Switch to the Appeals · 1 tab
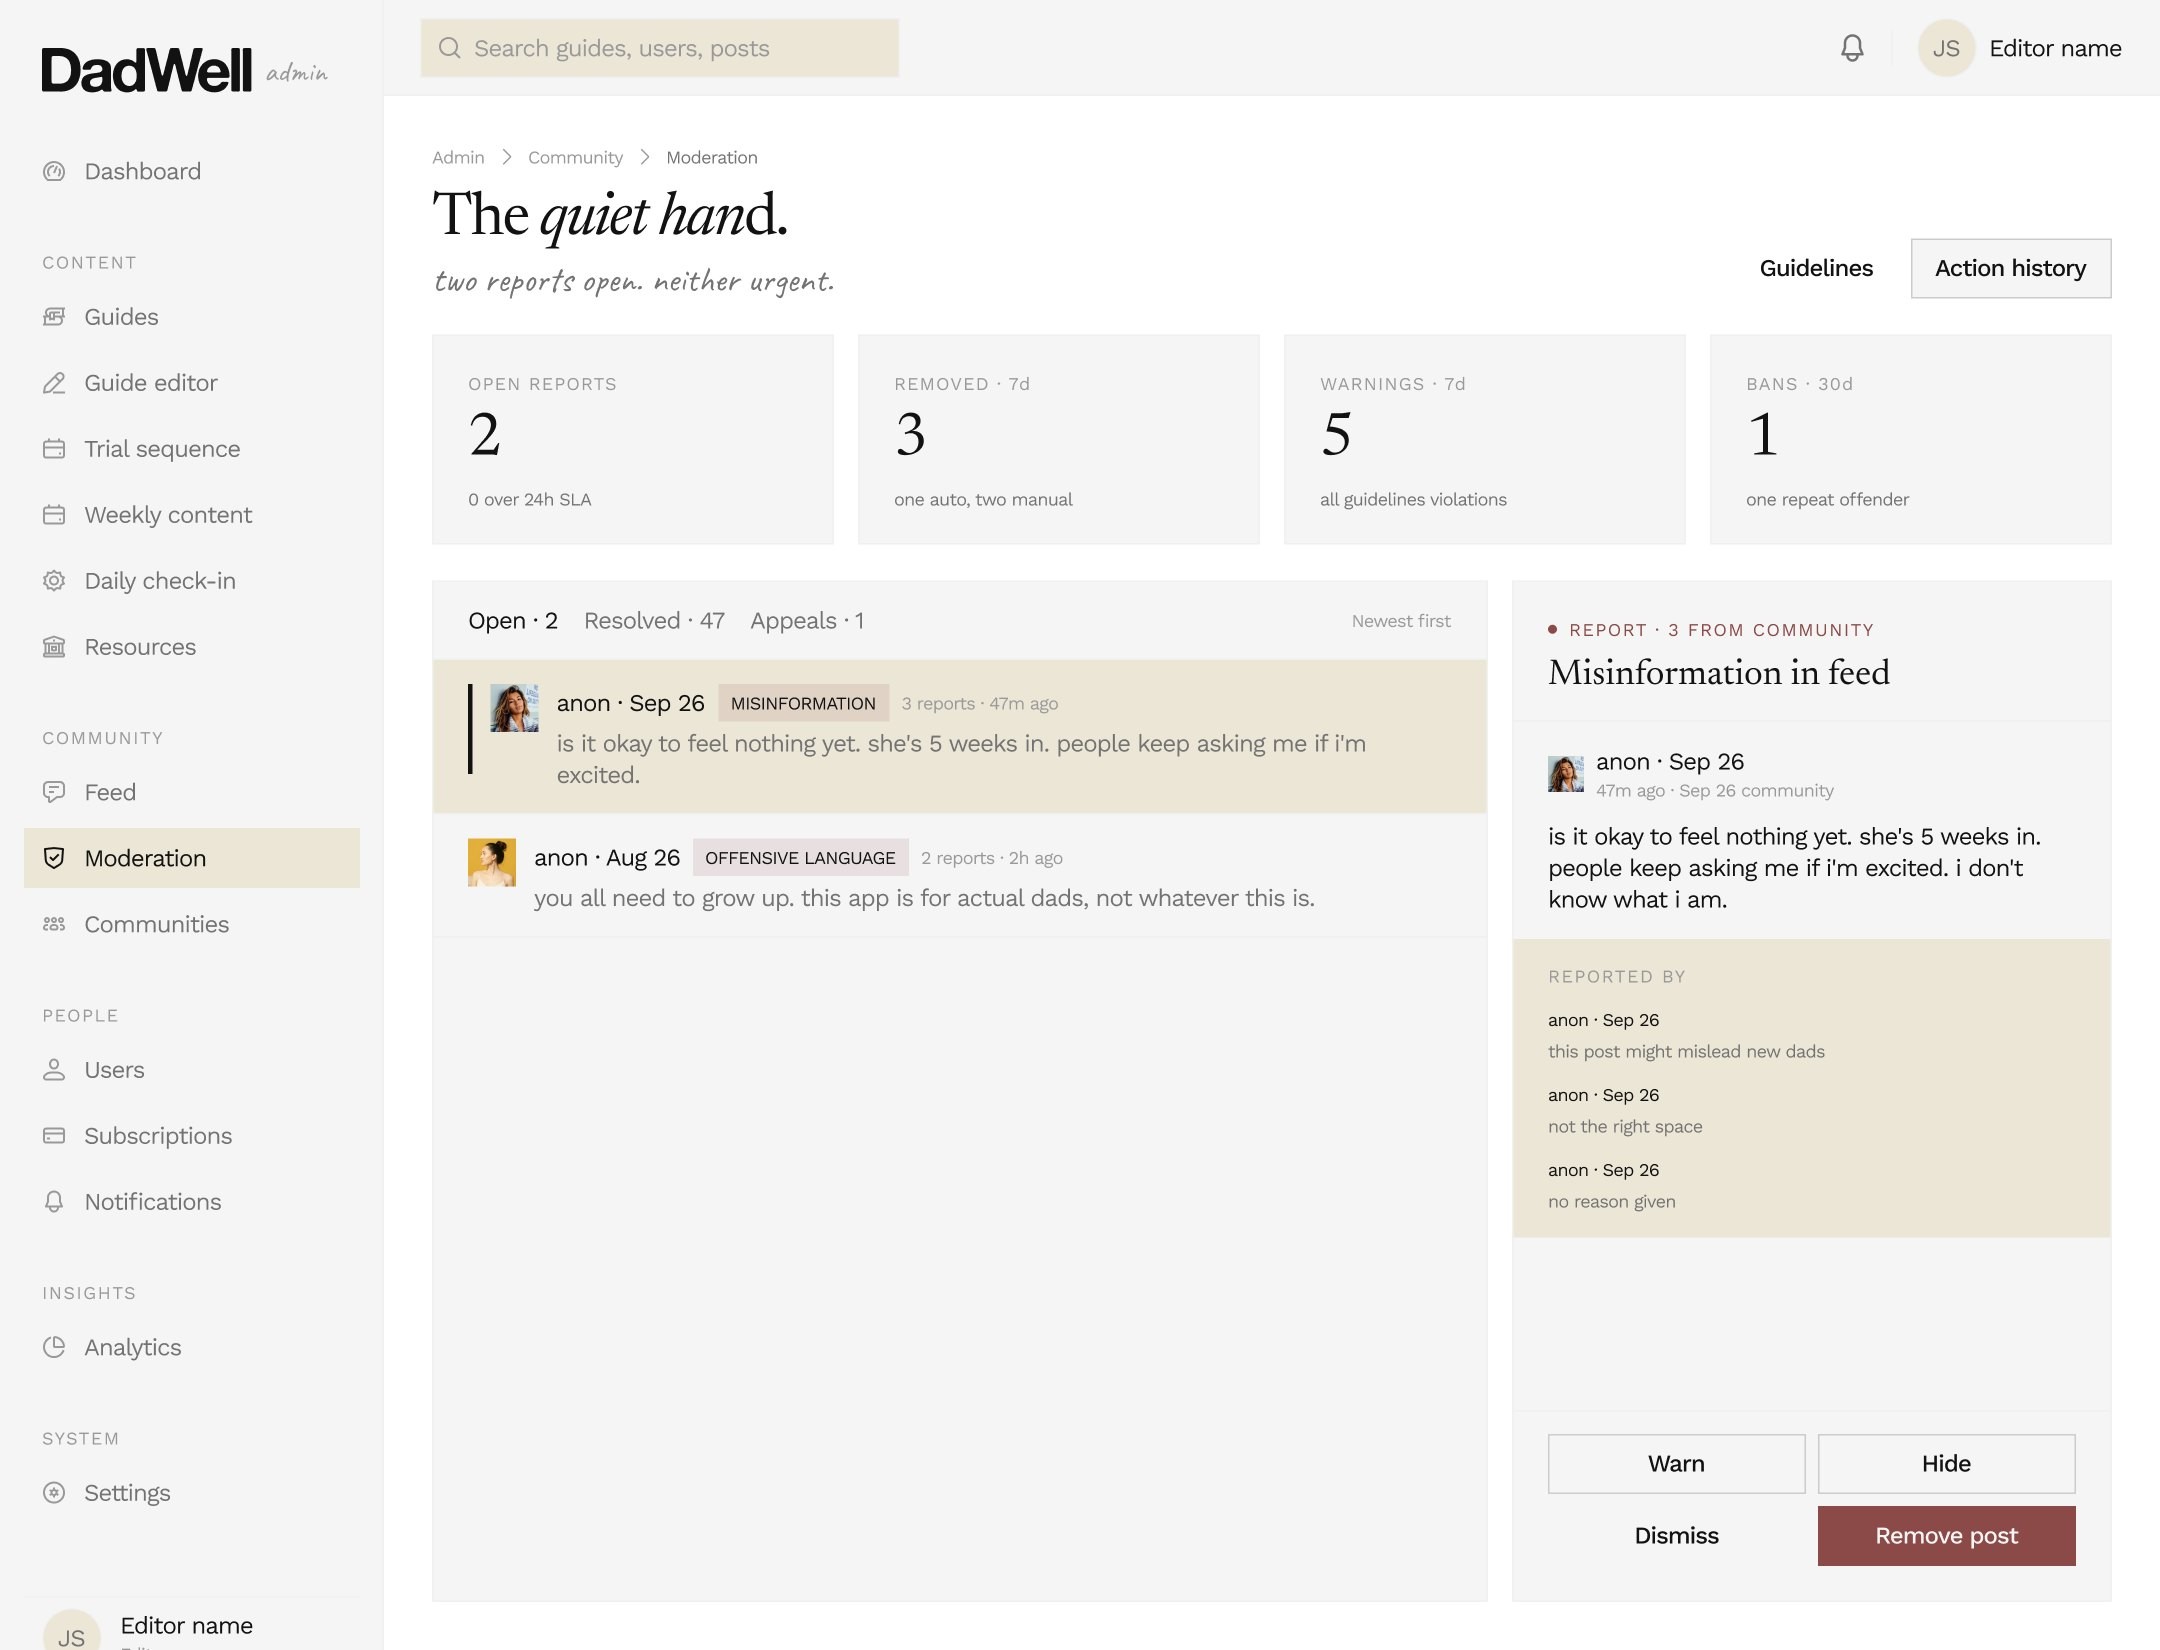 [x=807, y=621]
